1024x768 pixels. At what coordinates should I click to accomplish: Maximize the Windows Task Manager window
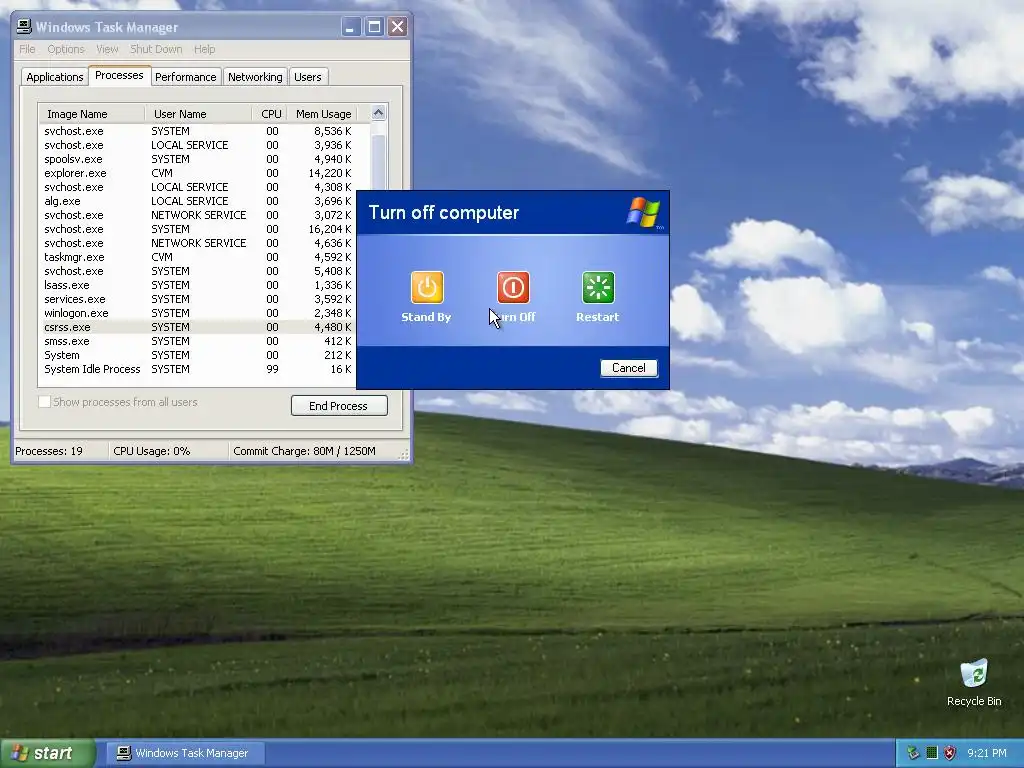click(374, 27)
